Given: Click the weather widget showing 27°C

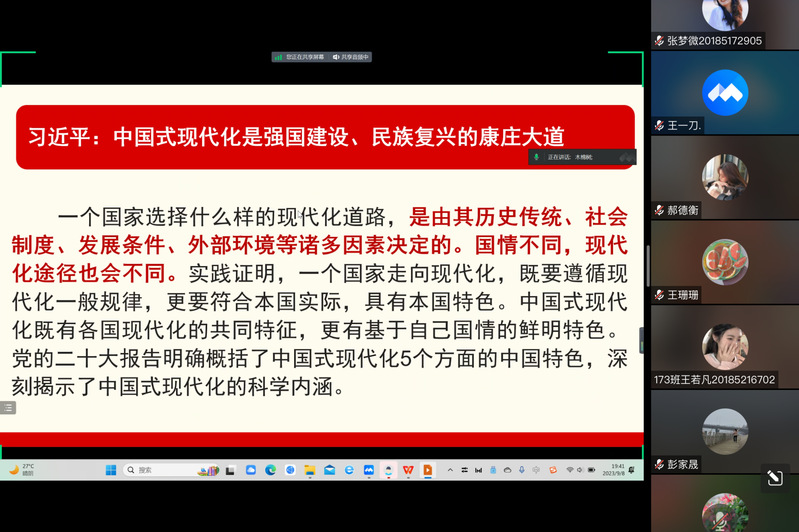Looking at the screenshot, I should coord(22,470).
